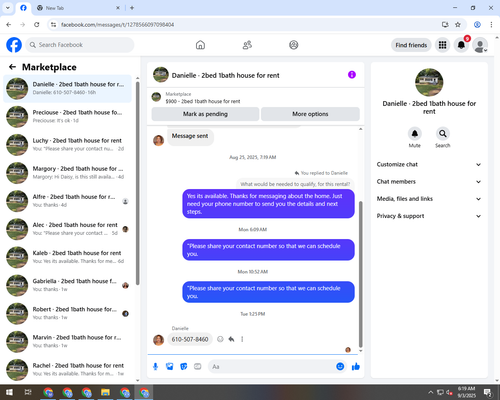500x400 pixels.
Task: Click chat header title Danielle listing
Action: 225,75
